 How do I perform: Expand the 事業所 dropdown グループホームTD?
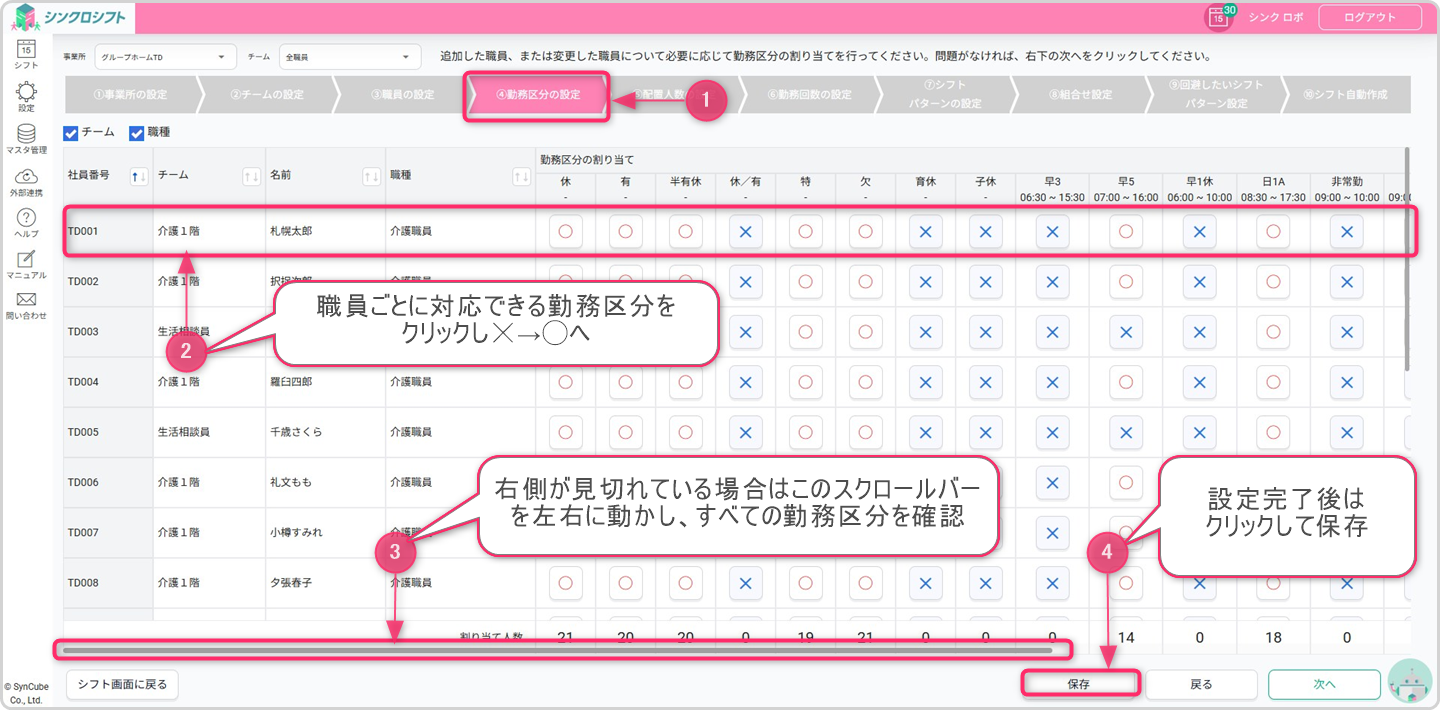click(165, 57)
